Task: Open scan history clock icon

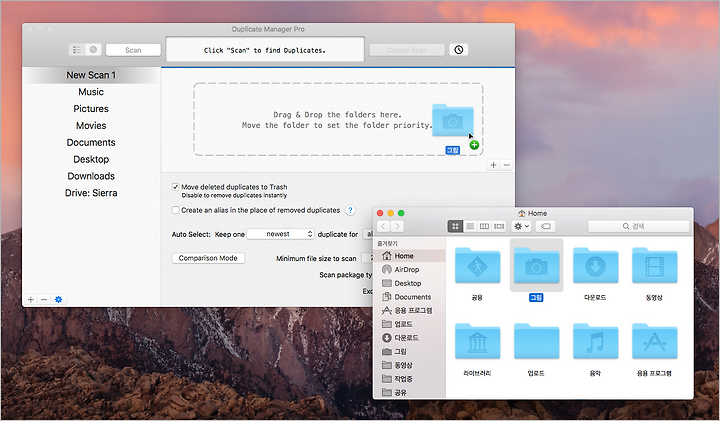Action: tap(459, 50)
